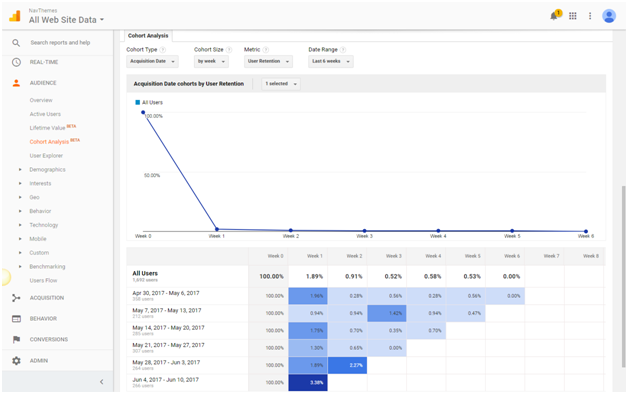628x394 pixels.
Task: Click the 'May 21, 2017 - May 27, 2017' row label
Action: (x=168, y=345)
